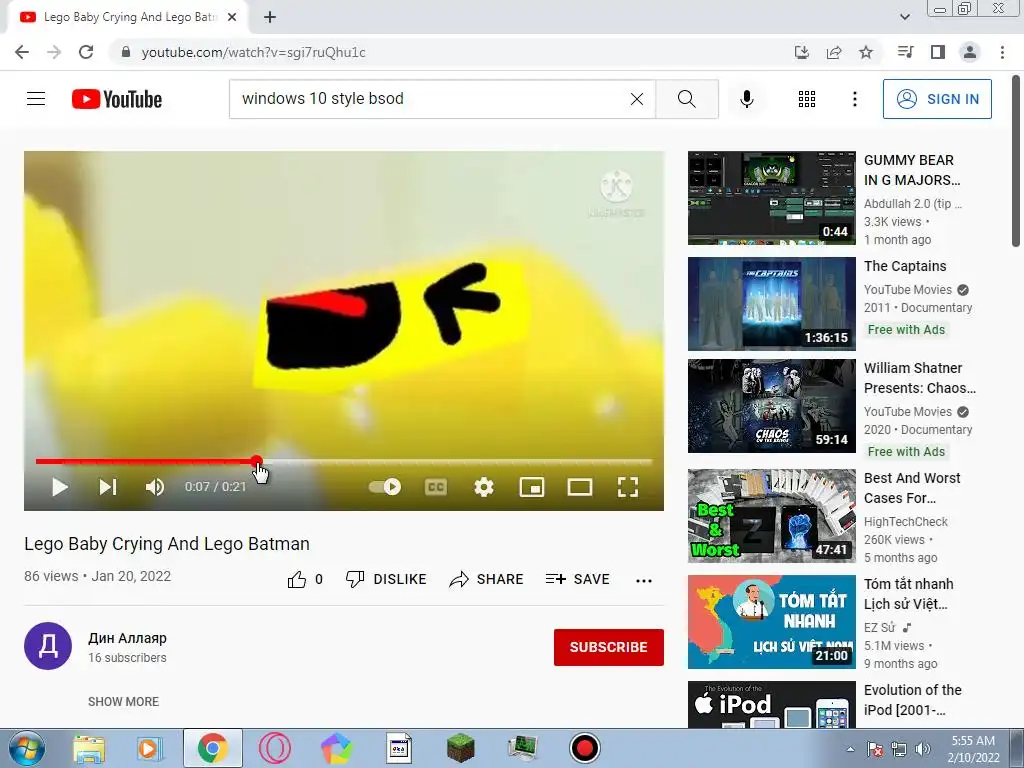Show hidden system tray icons
The image size is (1024, 768).
point(850,749)
